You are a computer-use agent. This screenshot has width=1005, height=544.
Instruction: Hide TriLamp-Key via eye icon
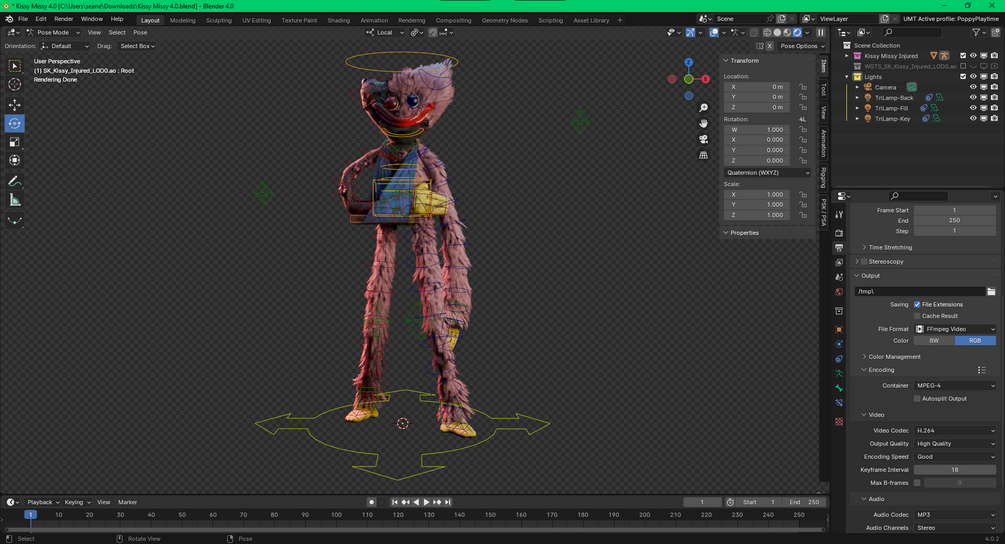[x=973, y=119]
